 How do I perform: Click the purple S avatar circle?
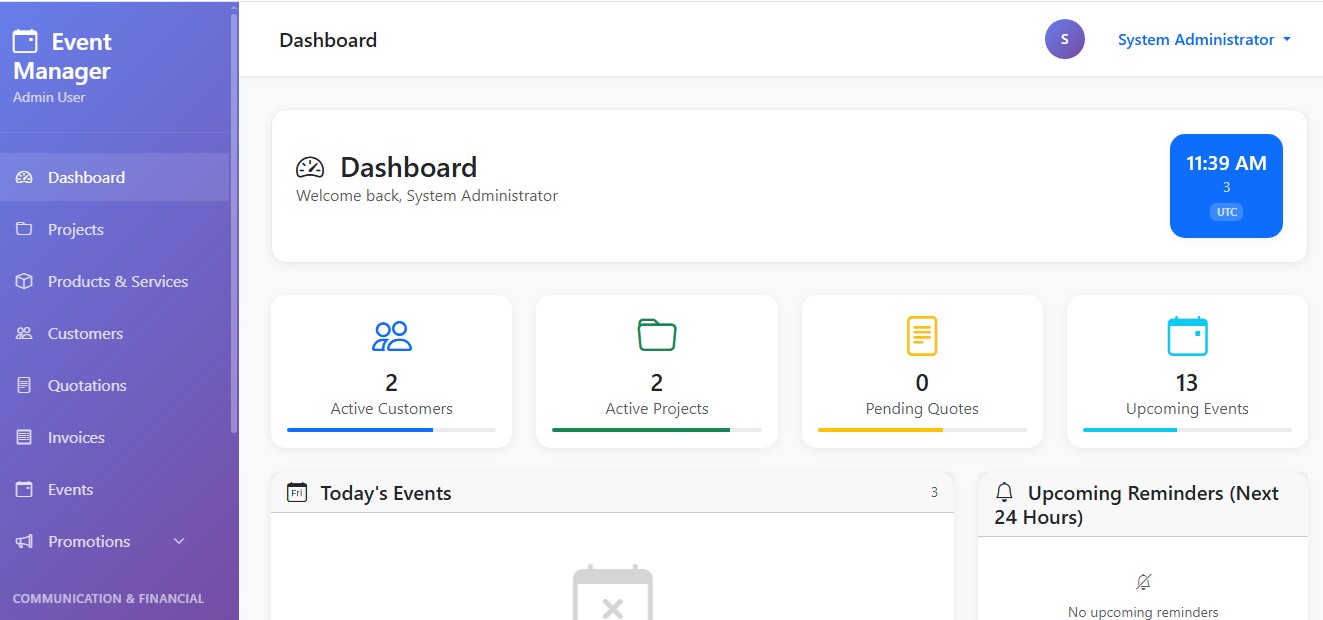click(1064, 38)
